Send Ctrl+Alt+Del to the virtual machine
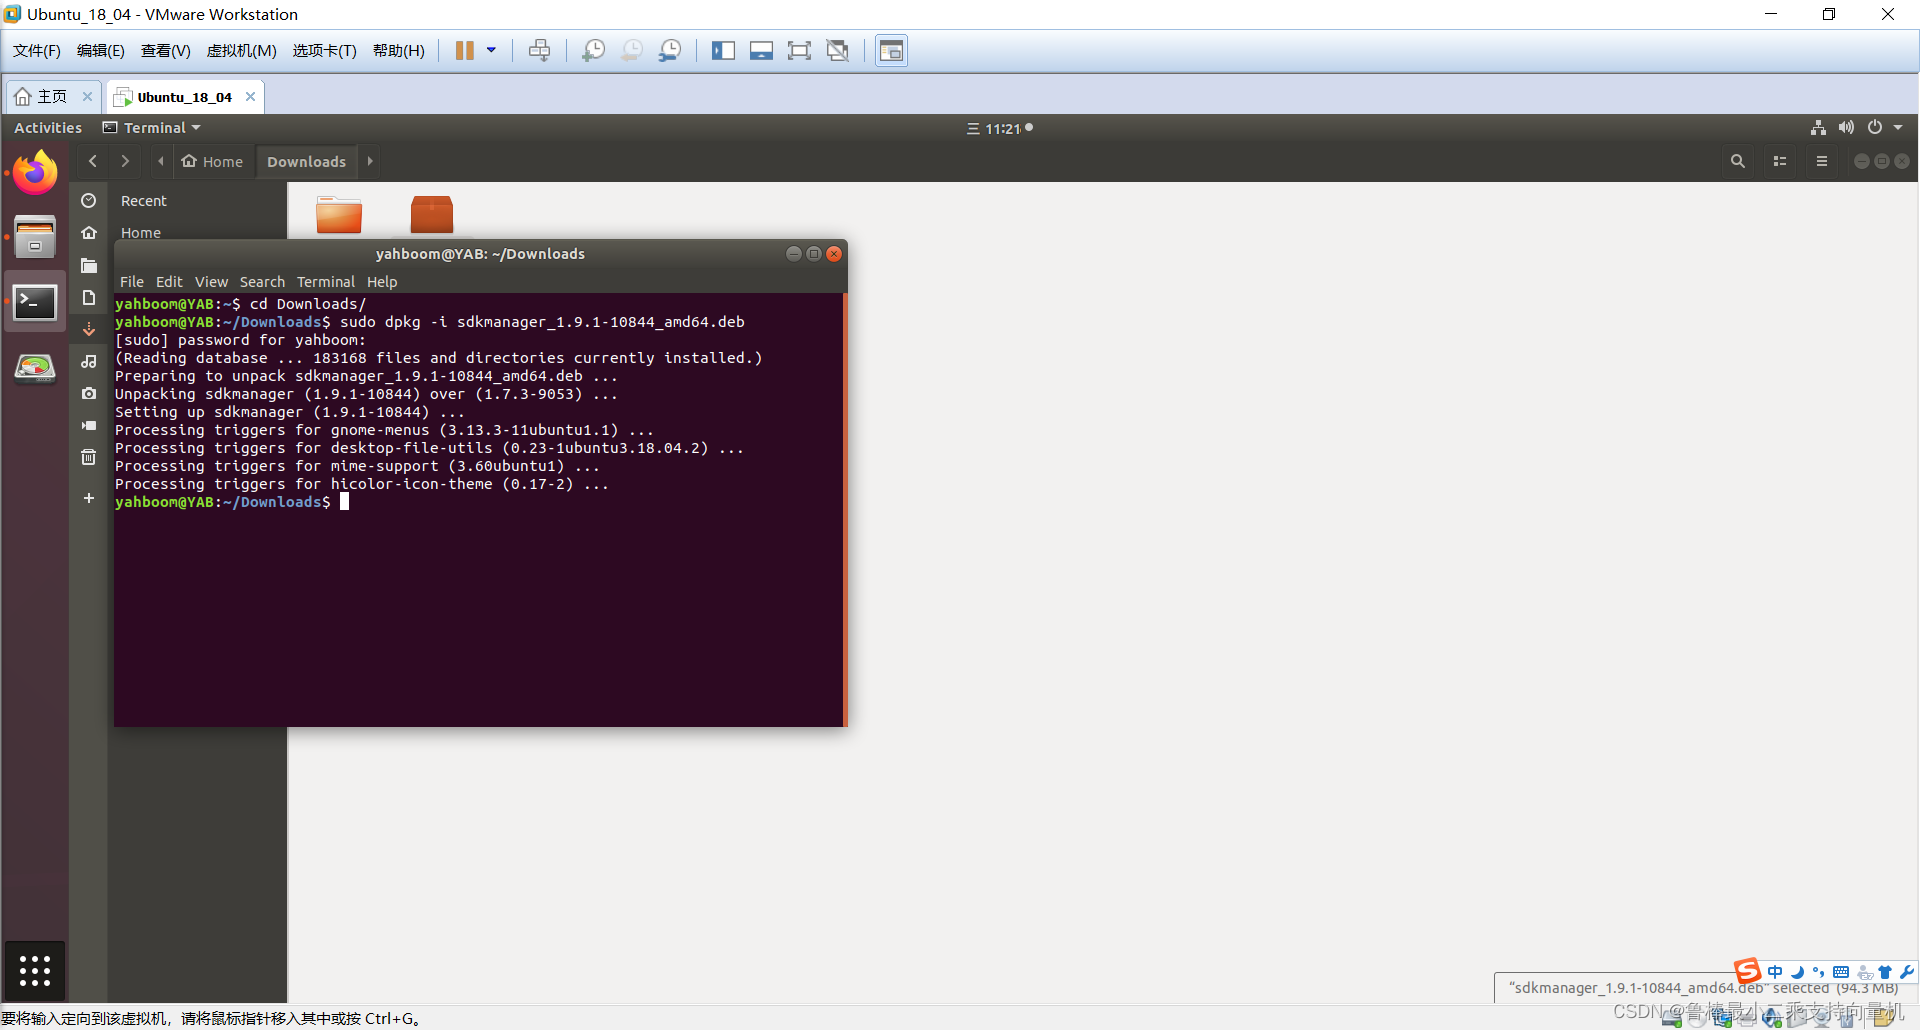This screenshot has width=1920, height=1030. click(539, 51)
